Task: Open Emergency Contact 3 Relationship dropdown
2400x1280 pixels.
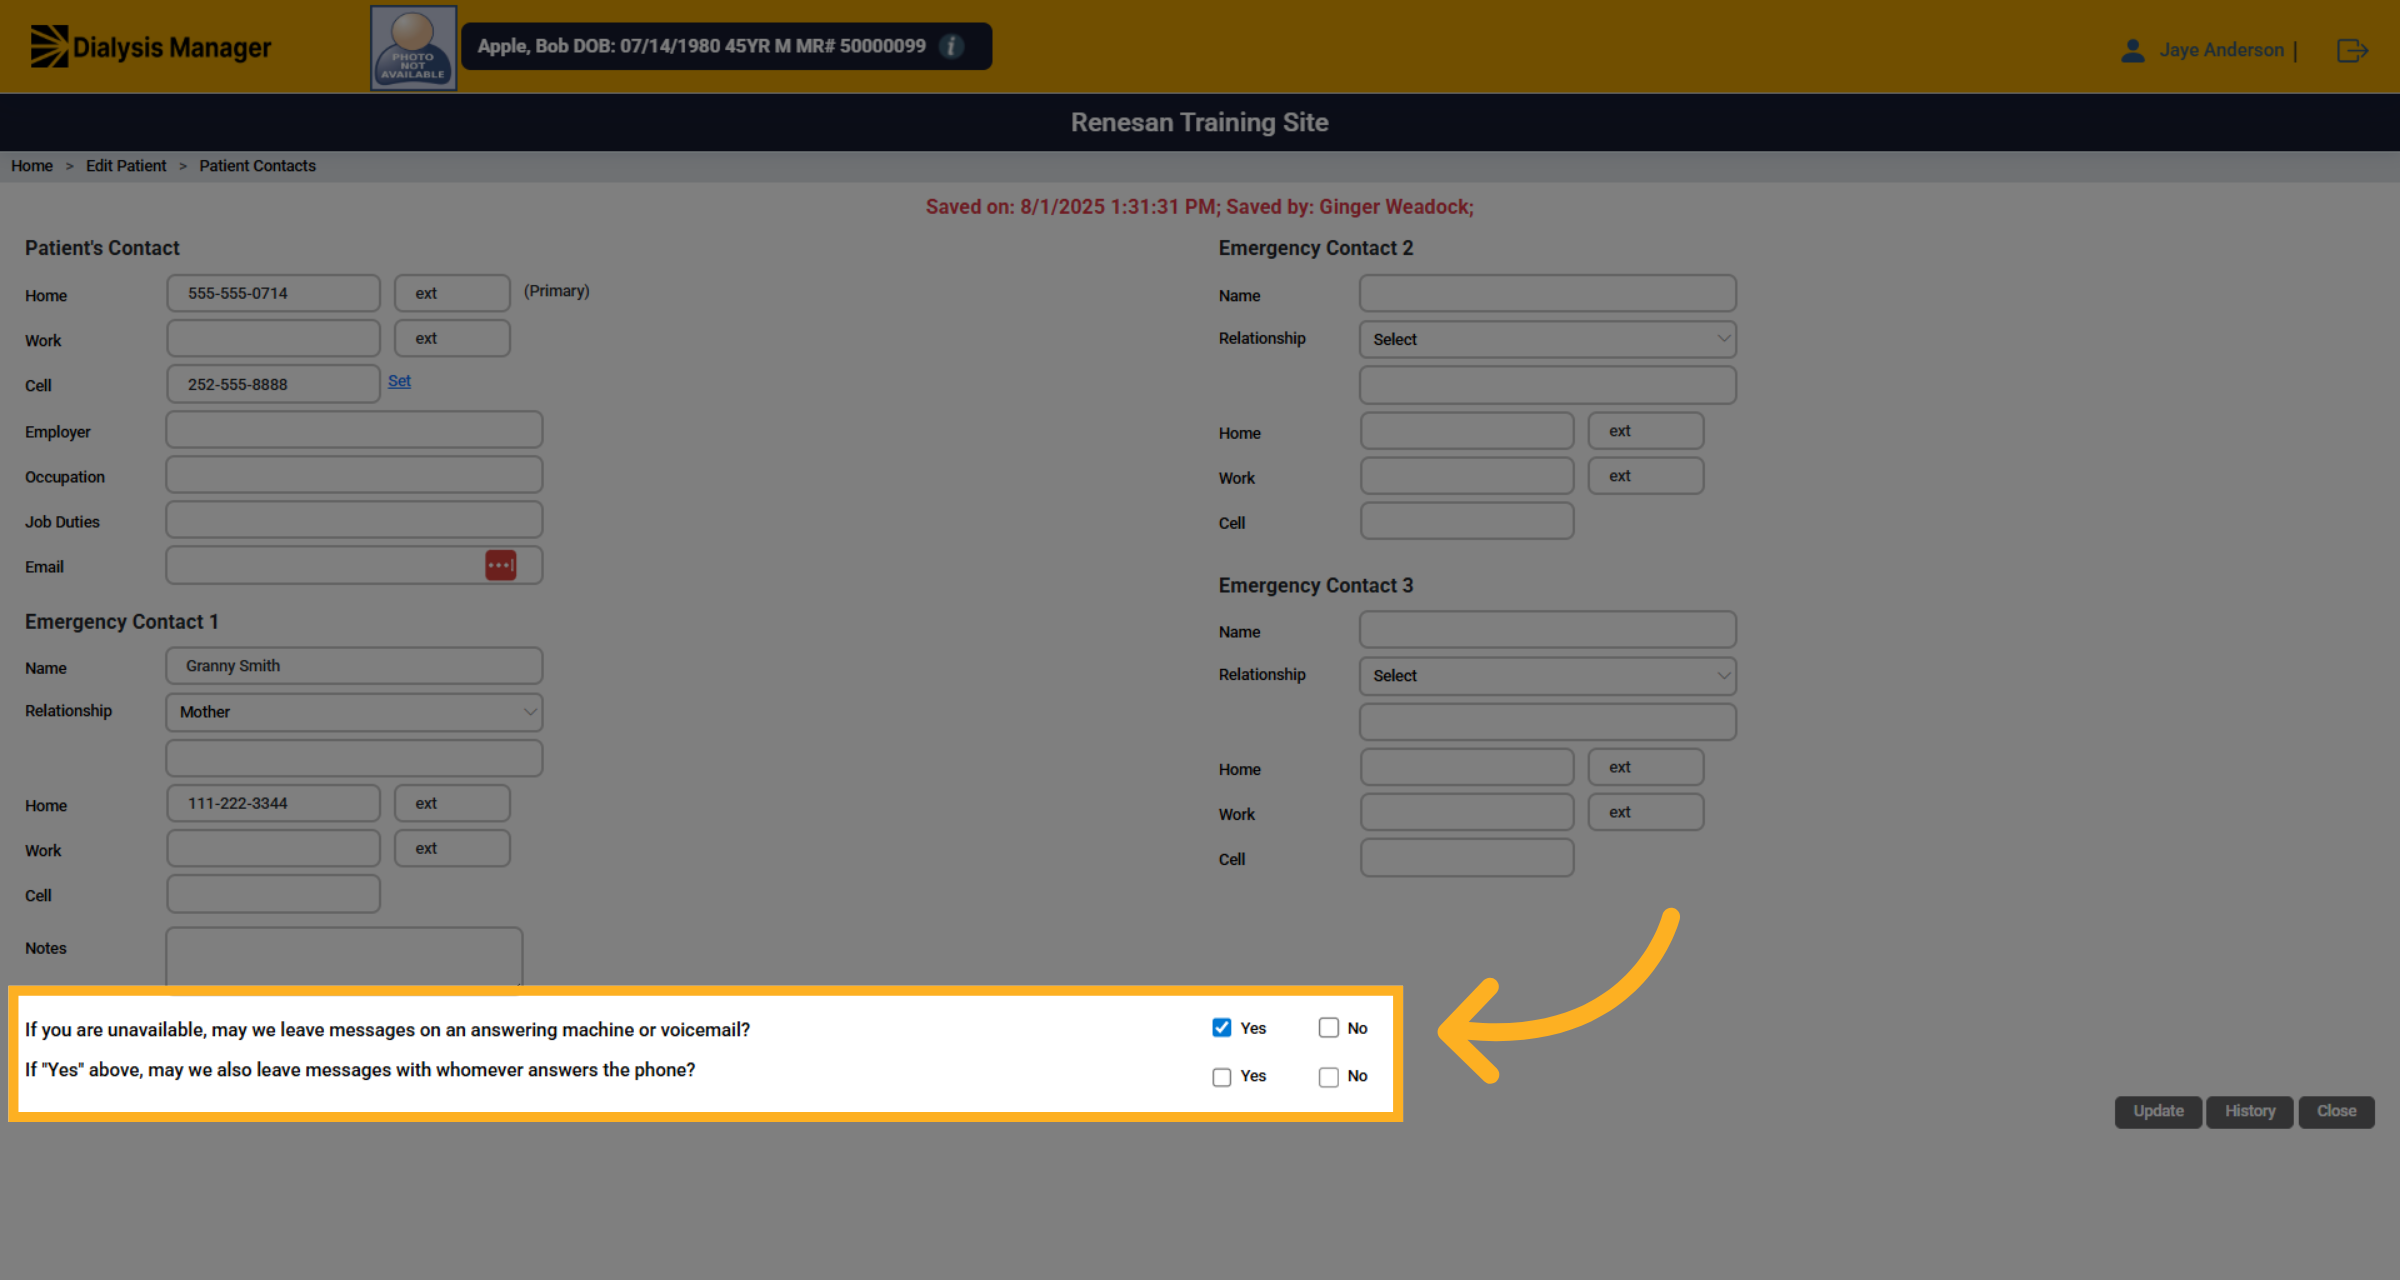Action: (x=1547, y=675)
